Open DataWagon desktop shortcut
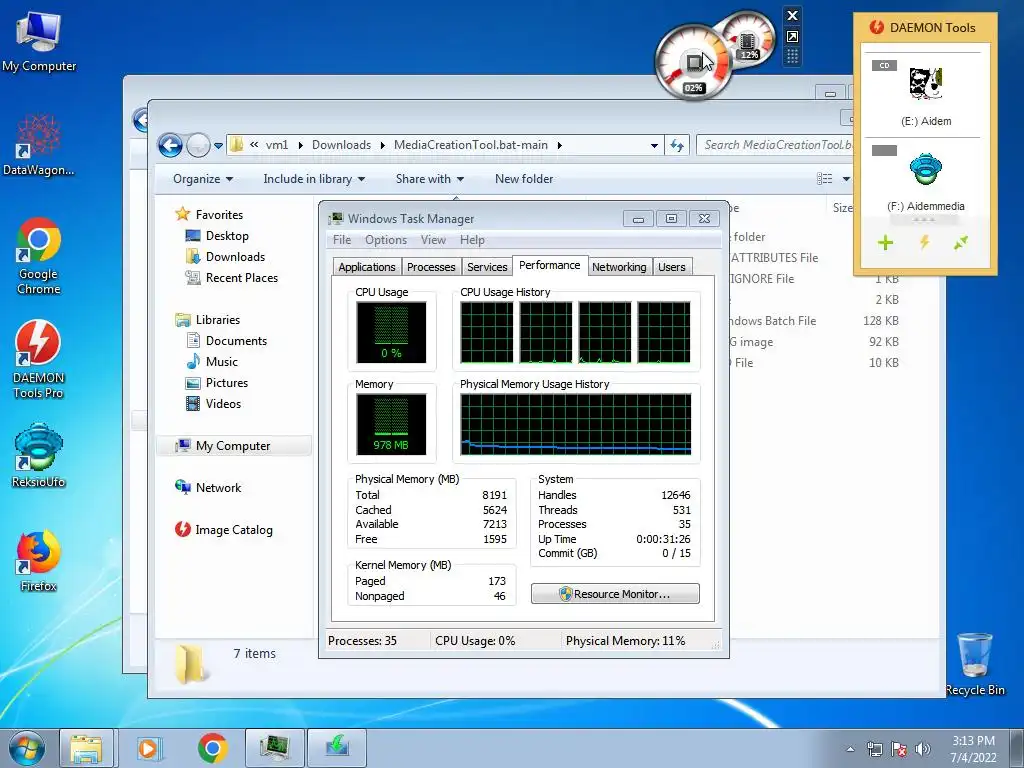The image size is (1024, 768). coord(39,145)
